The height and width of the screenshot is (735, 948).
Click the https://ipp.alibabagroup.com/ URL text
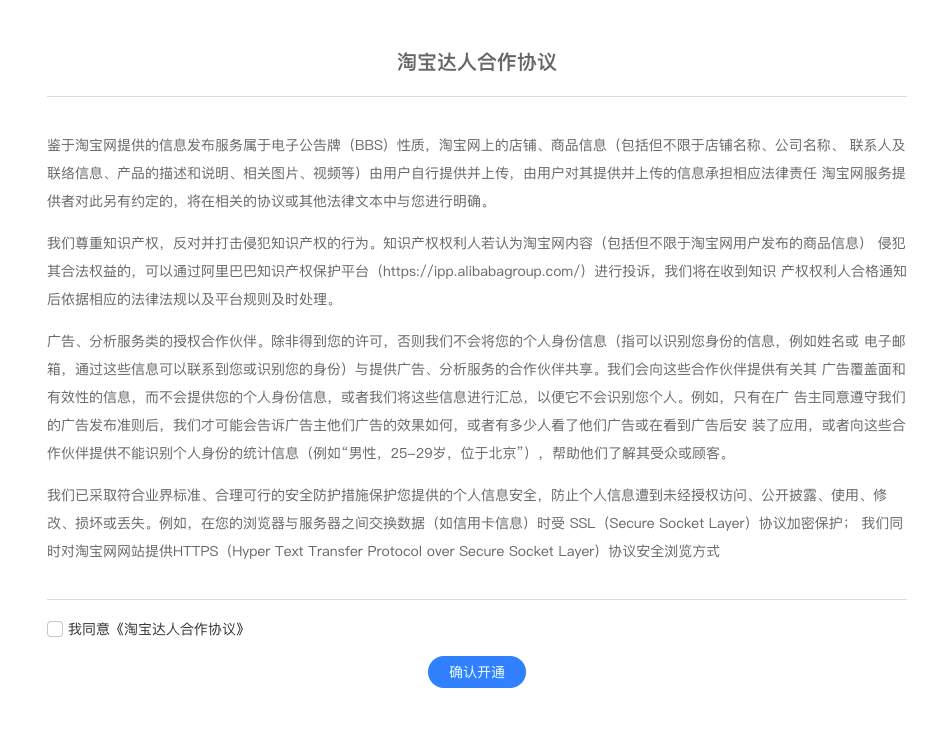tap(483, 271)
